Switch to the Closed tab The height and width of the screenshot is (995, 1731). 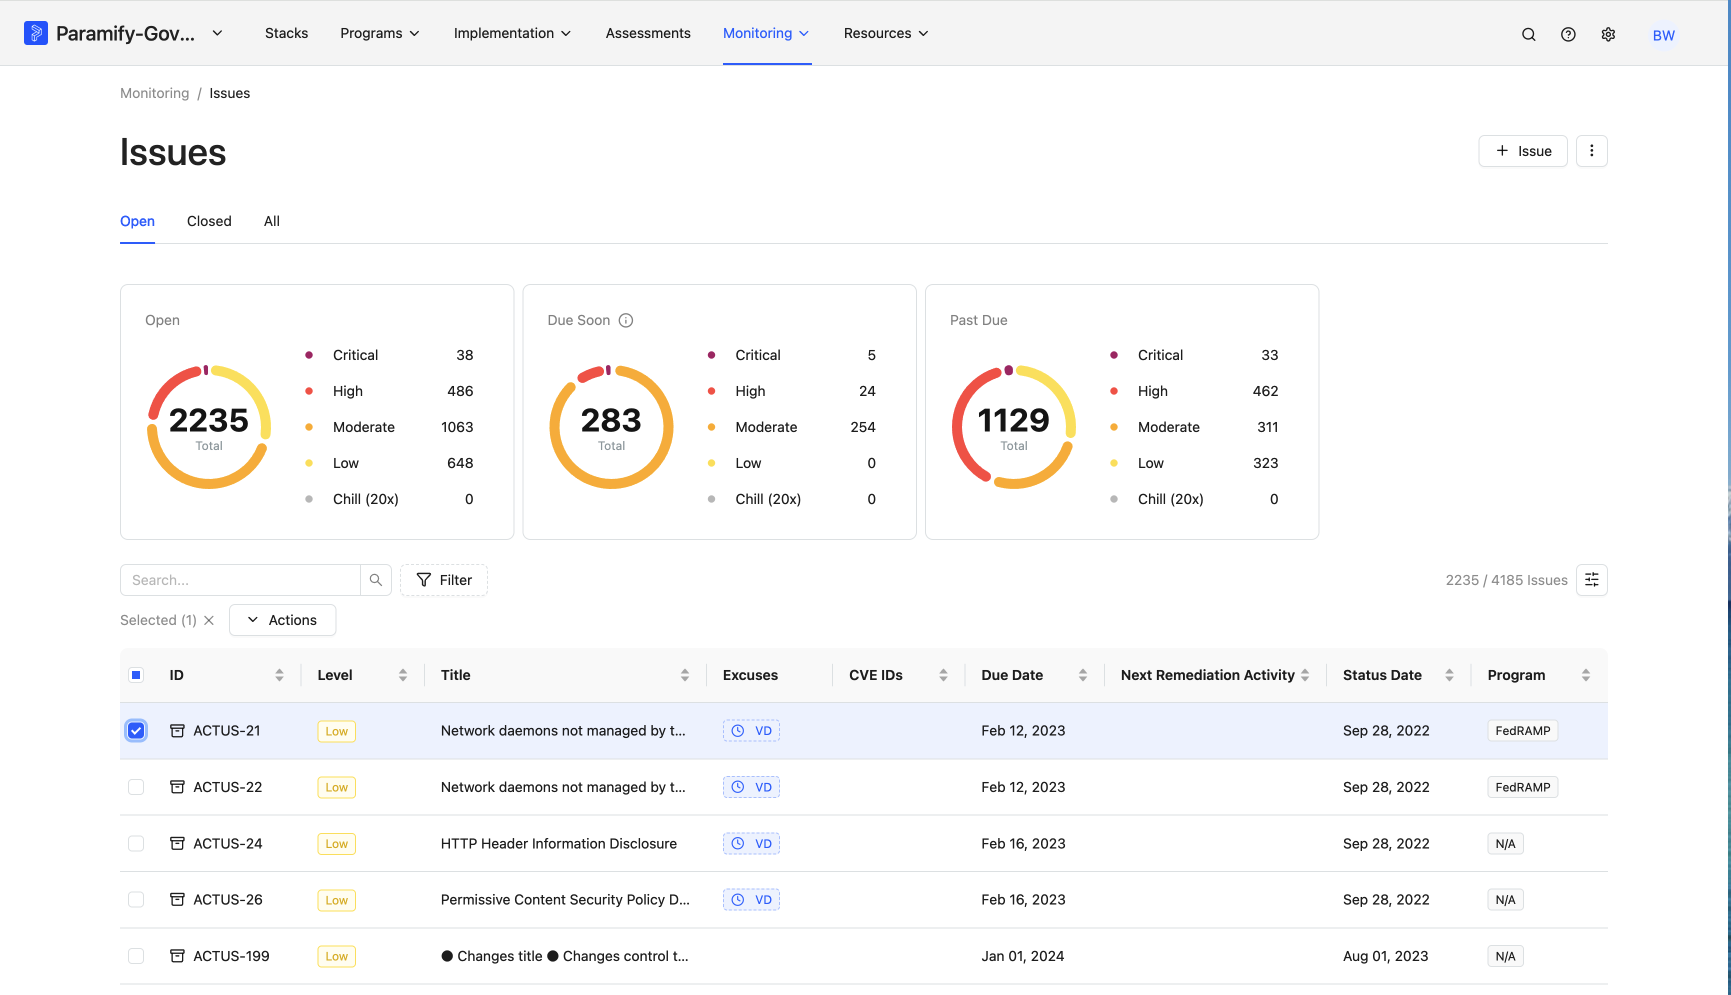tap(209, 221)
